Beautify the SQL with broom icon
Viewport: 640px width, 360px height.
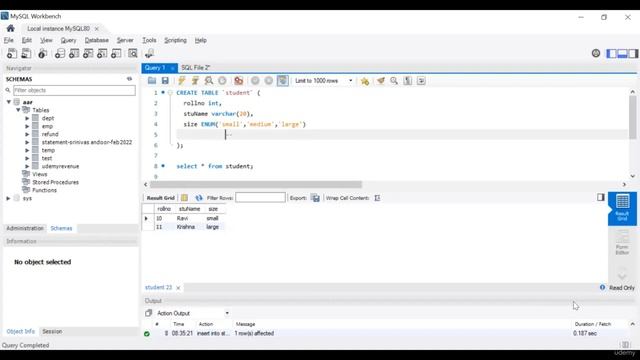click(x=381, y=81)
